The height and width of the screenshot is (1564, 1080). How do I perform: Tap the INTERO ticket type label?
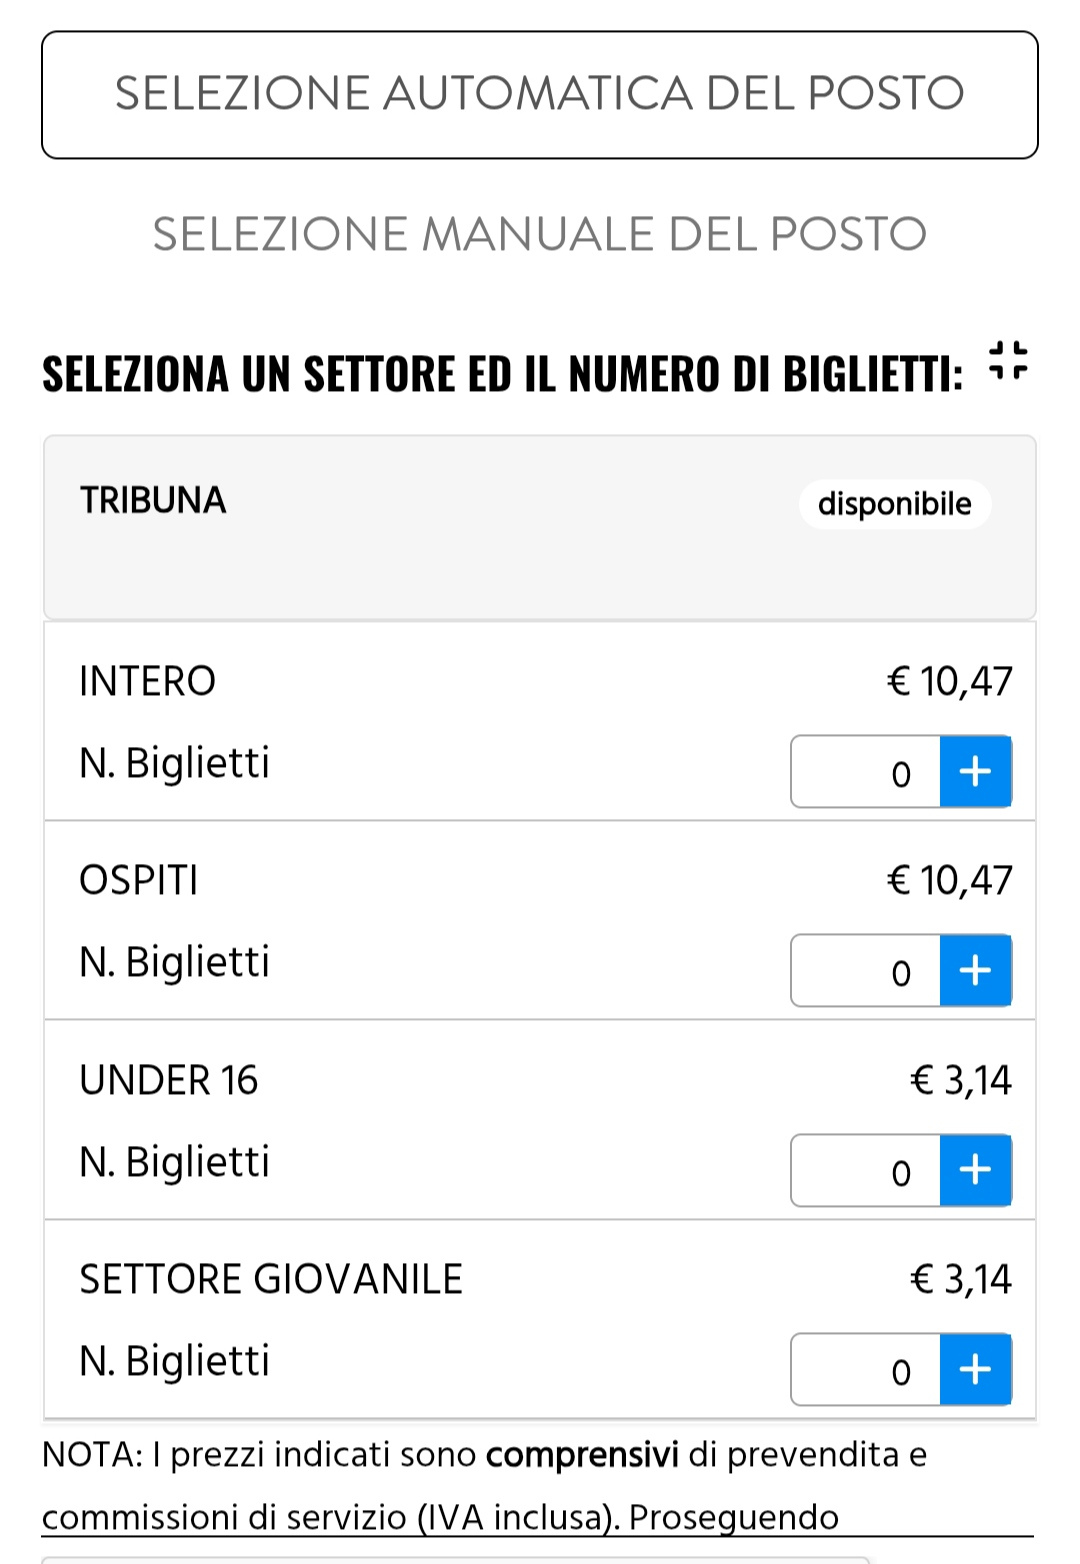coord(148,682)
